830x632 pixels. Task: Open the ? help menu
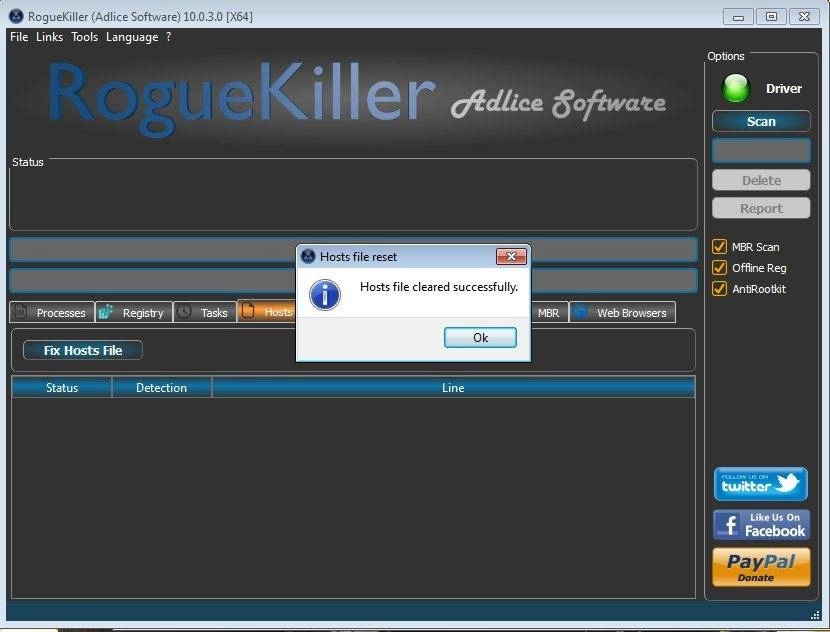(x=168, y=37)
